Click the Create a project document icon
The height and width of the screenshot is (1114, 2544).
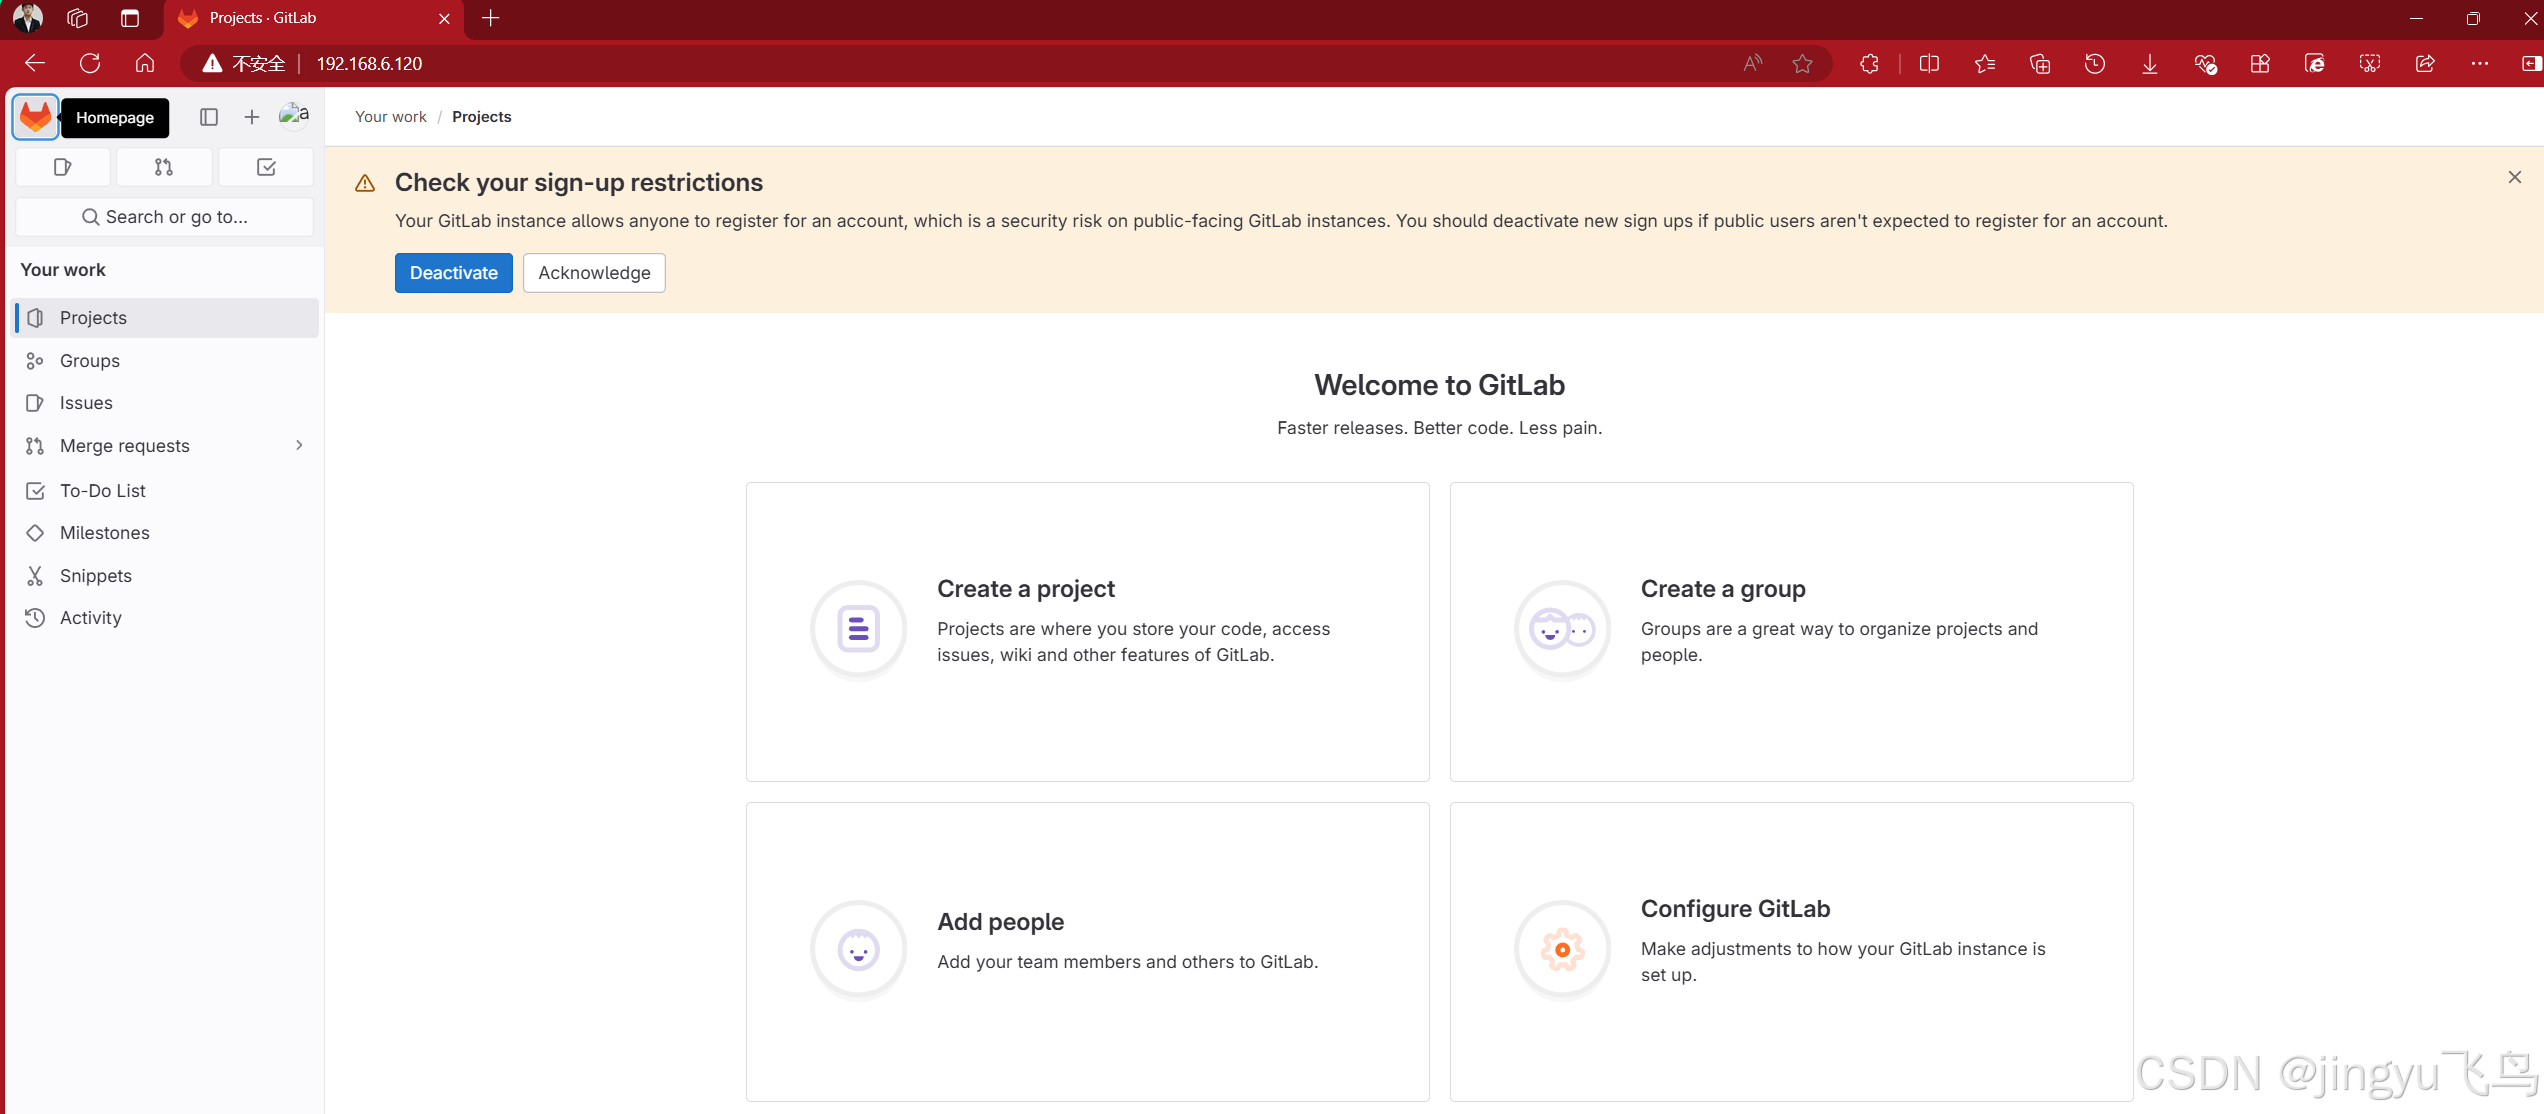859,629
